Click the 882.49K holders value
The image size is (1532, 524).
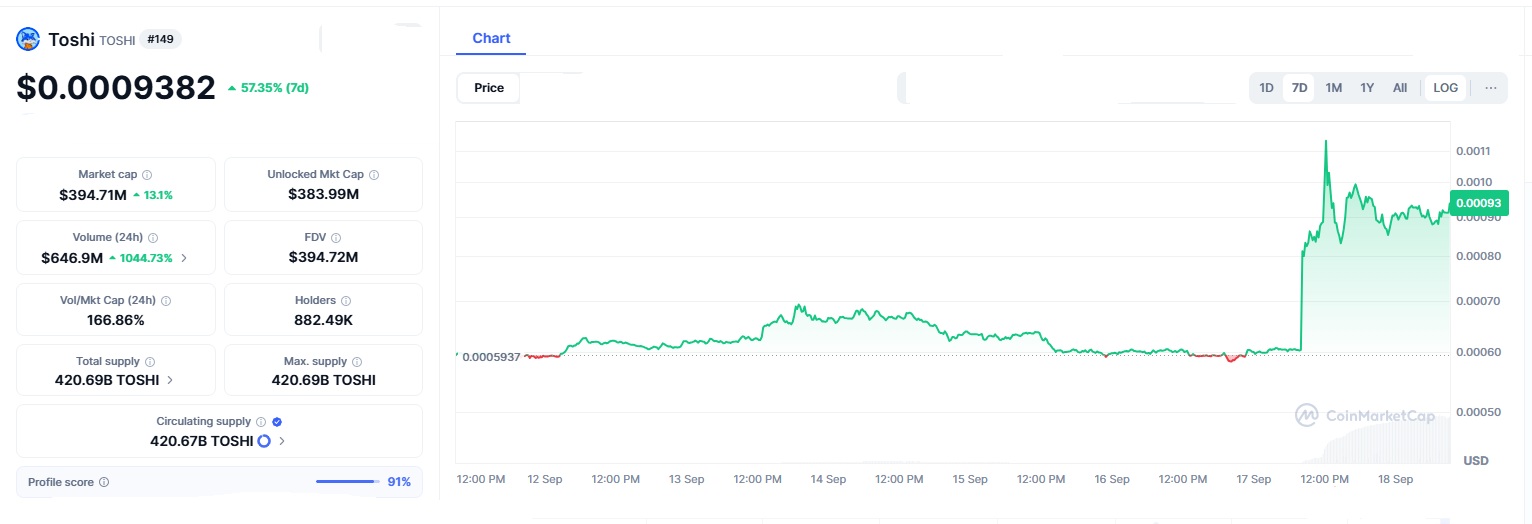[323, 320]
